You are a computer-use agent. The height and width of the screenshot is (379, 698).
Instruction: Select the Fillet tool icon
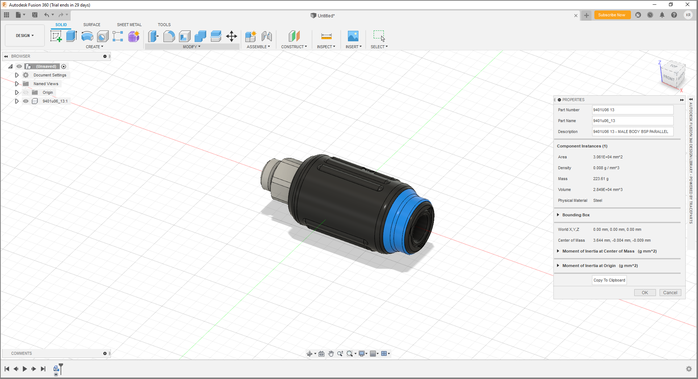tap(169, 36)
